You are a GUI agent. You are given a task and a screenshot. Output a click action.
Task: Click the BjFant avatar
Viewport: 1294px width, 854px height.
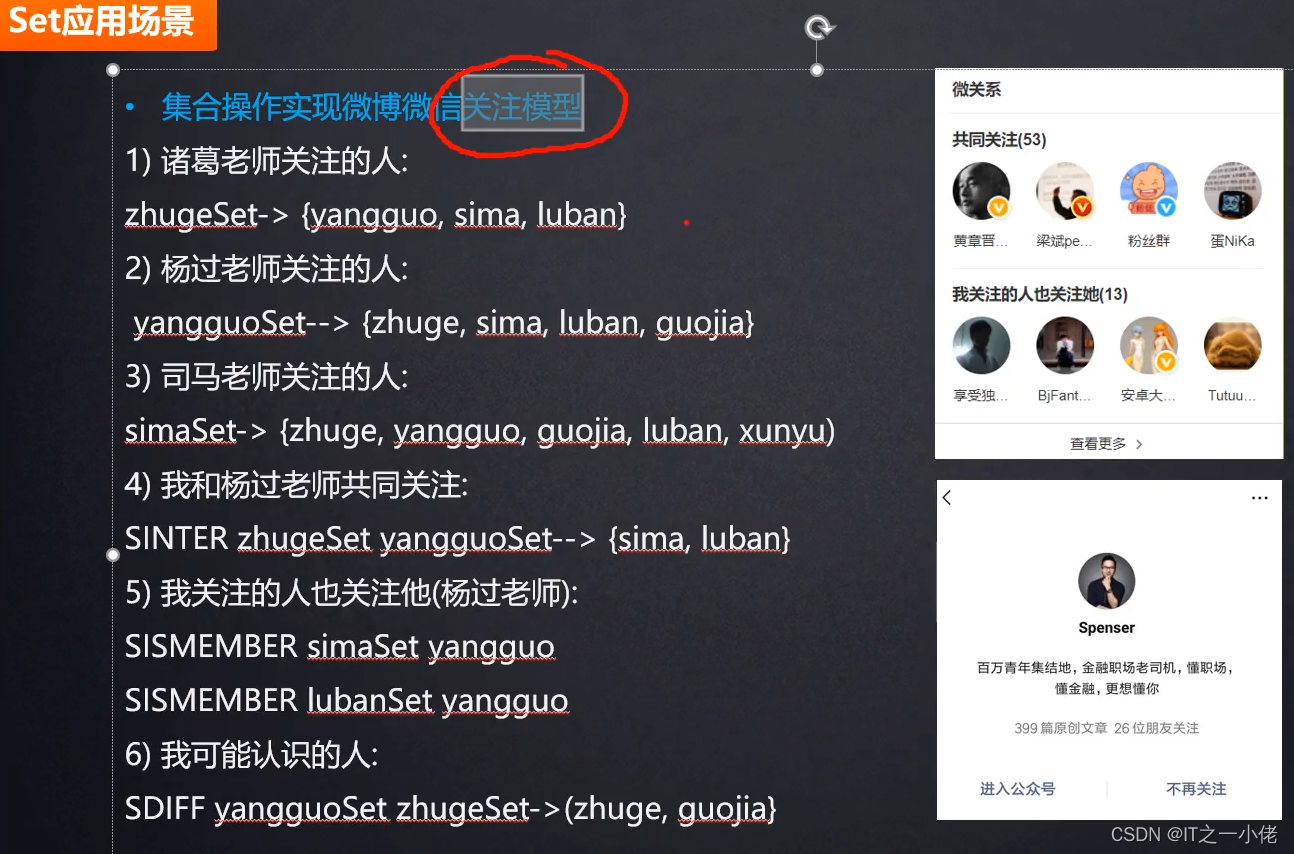pos(1065,346)
